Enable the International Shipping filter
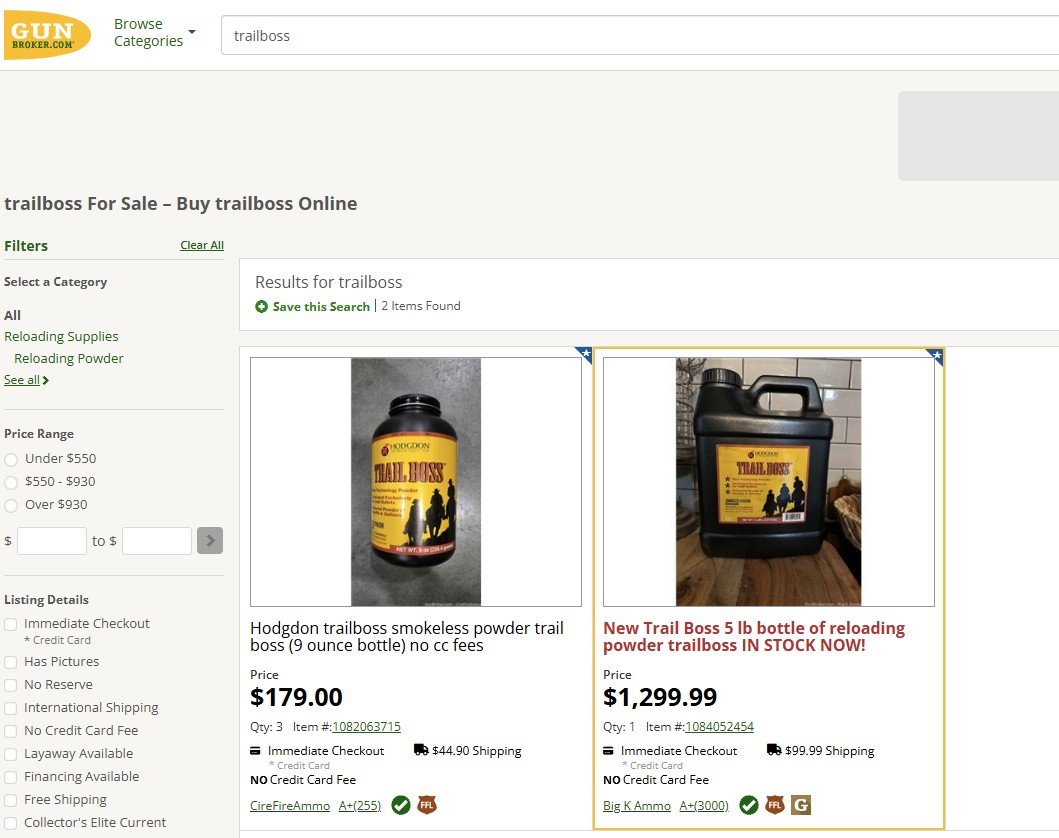Screen dimensions: 1059x838 pos(11,708)
